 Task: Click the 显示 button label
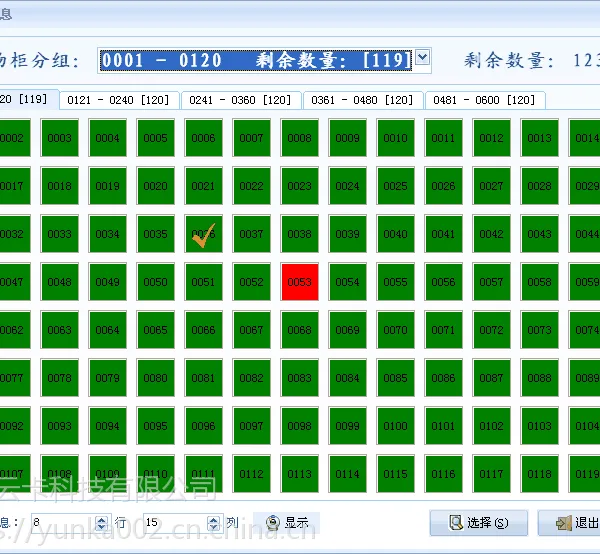click(297, 523)
